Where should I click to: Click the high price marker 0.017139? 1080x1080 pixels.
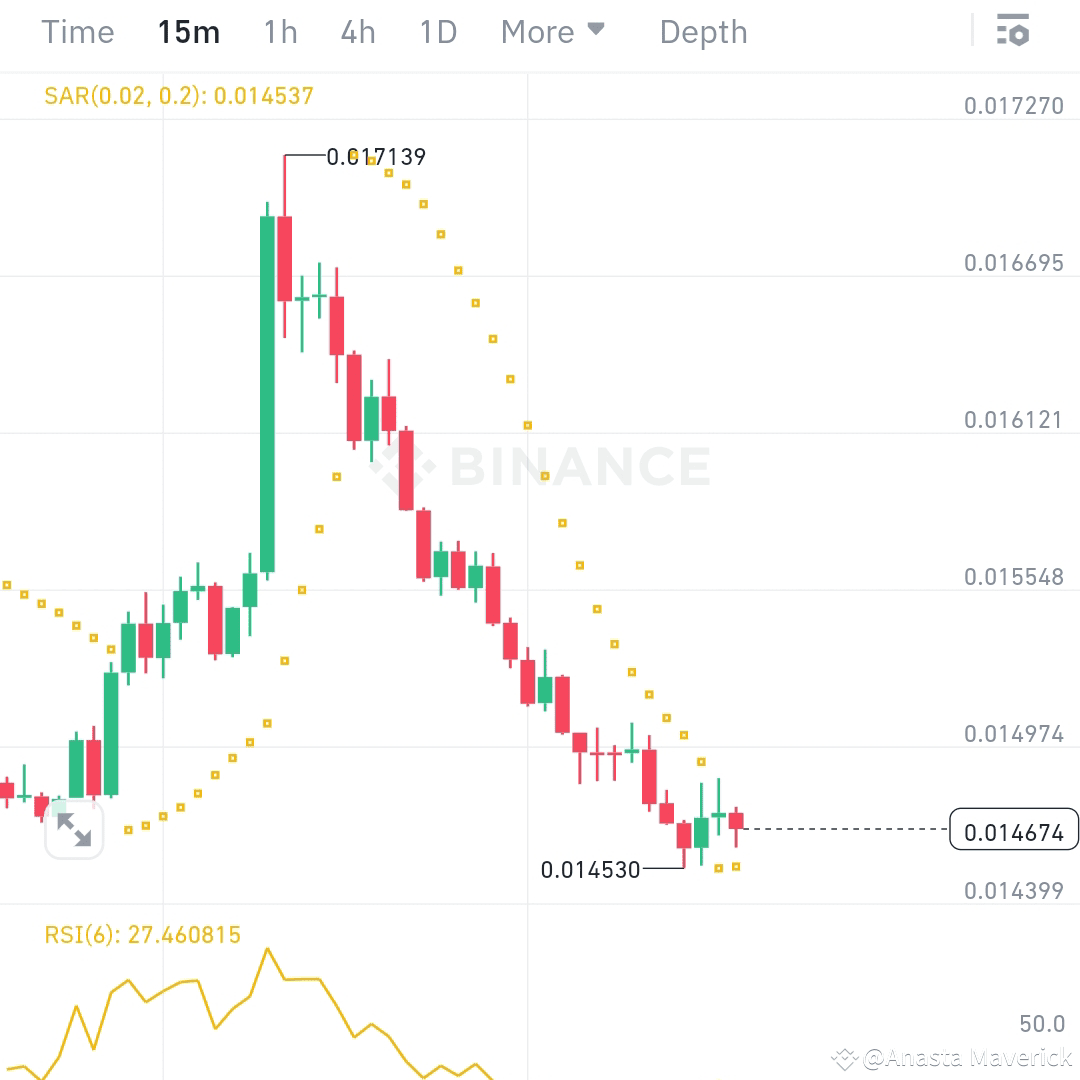376,157
